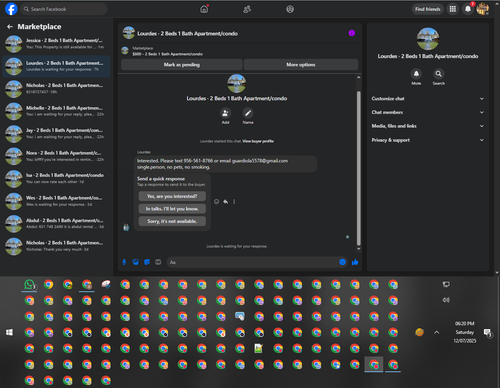Screen dimensions: 500x388
Task: Mute the Lourdes chat with bell icon
Action: [416, 74]
